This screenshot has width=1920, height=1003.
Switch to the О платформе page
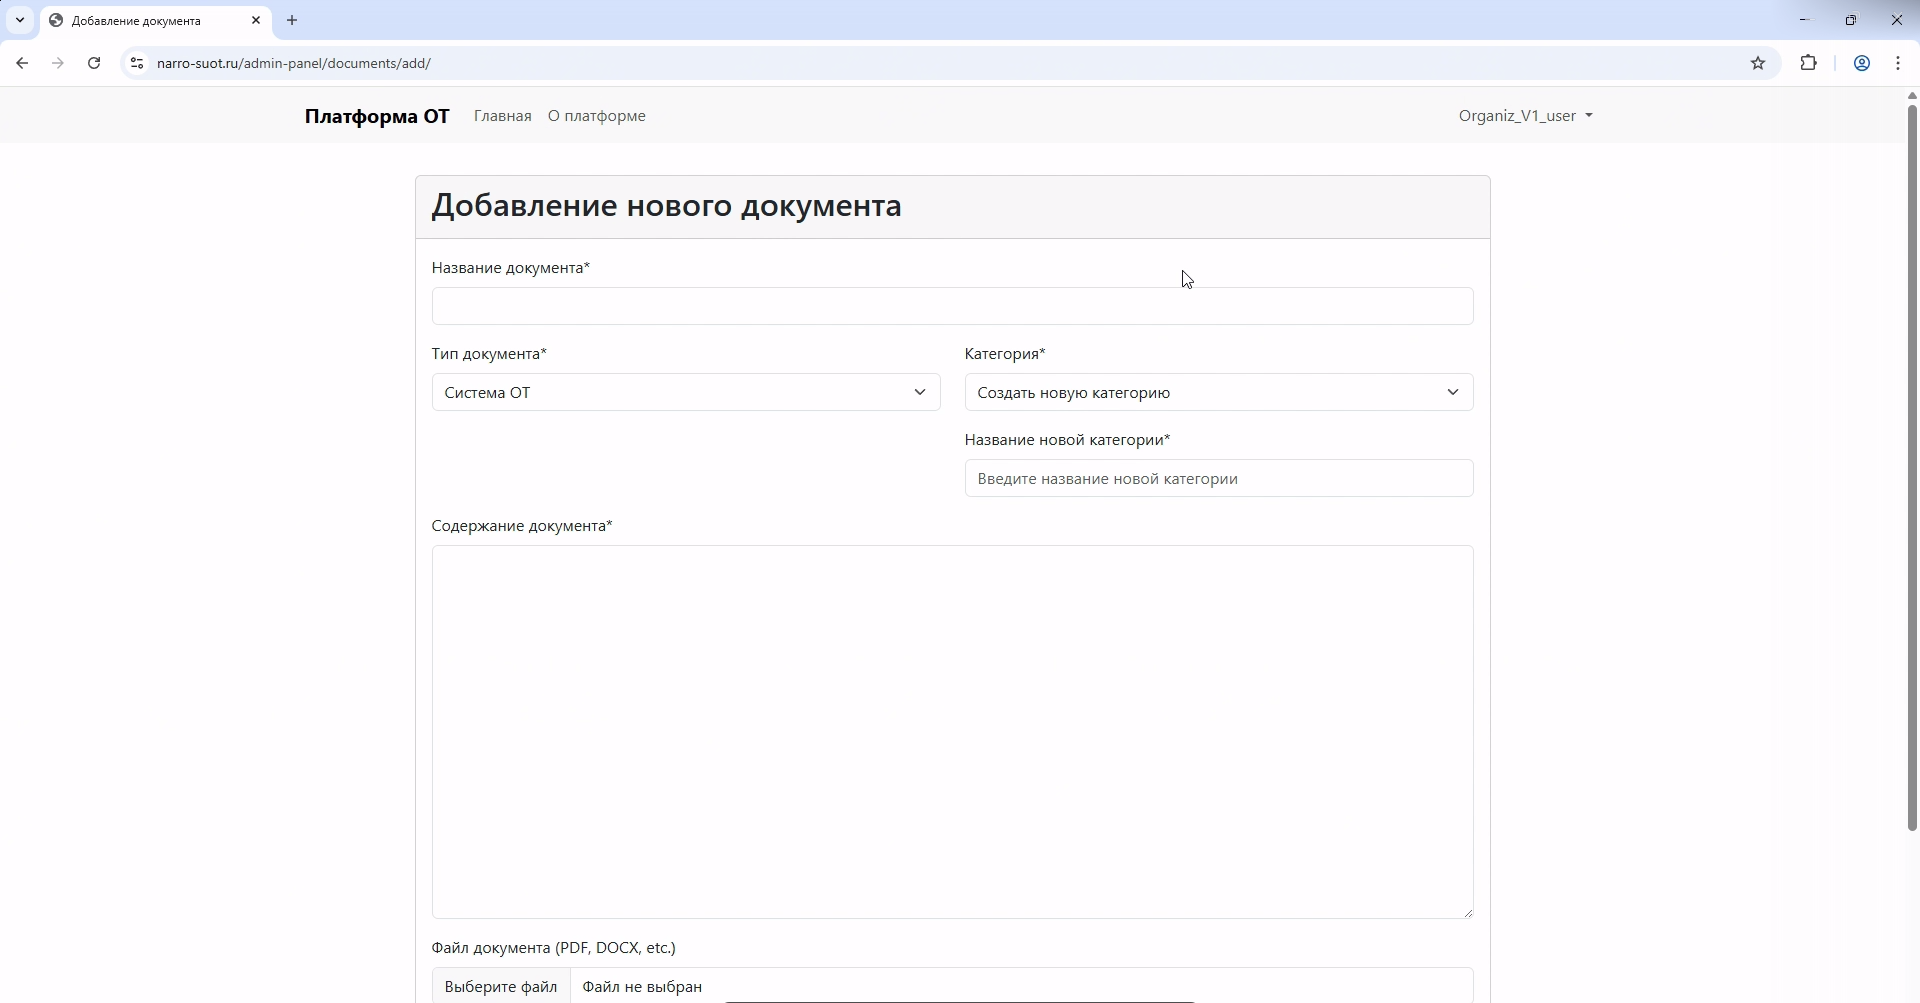click(x=596, y=115)
